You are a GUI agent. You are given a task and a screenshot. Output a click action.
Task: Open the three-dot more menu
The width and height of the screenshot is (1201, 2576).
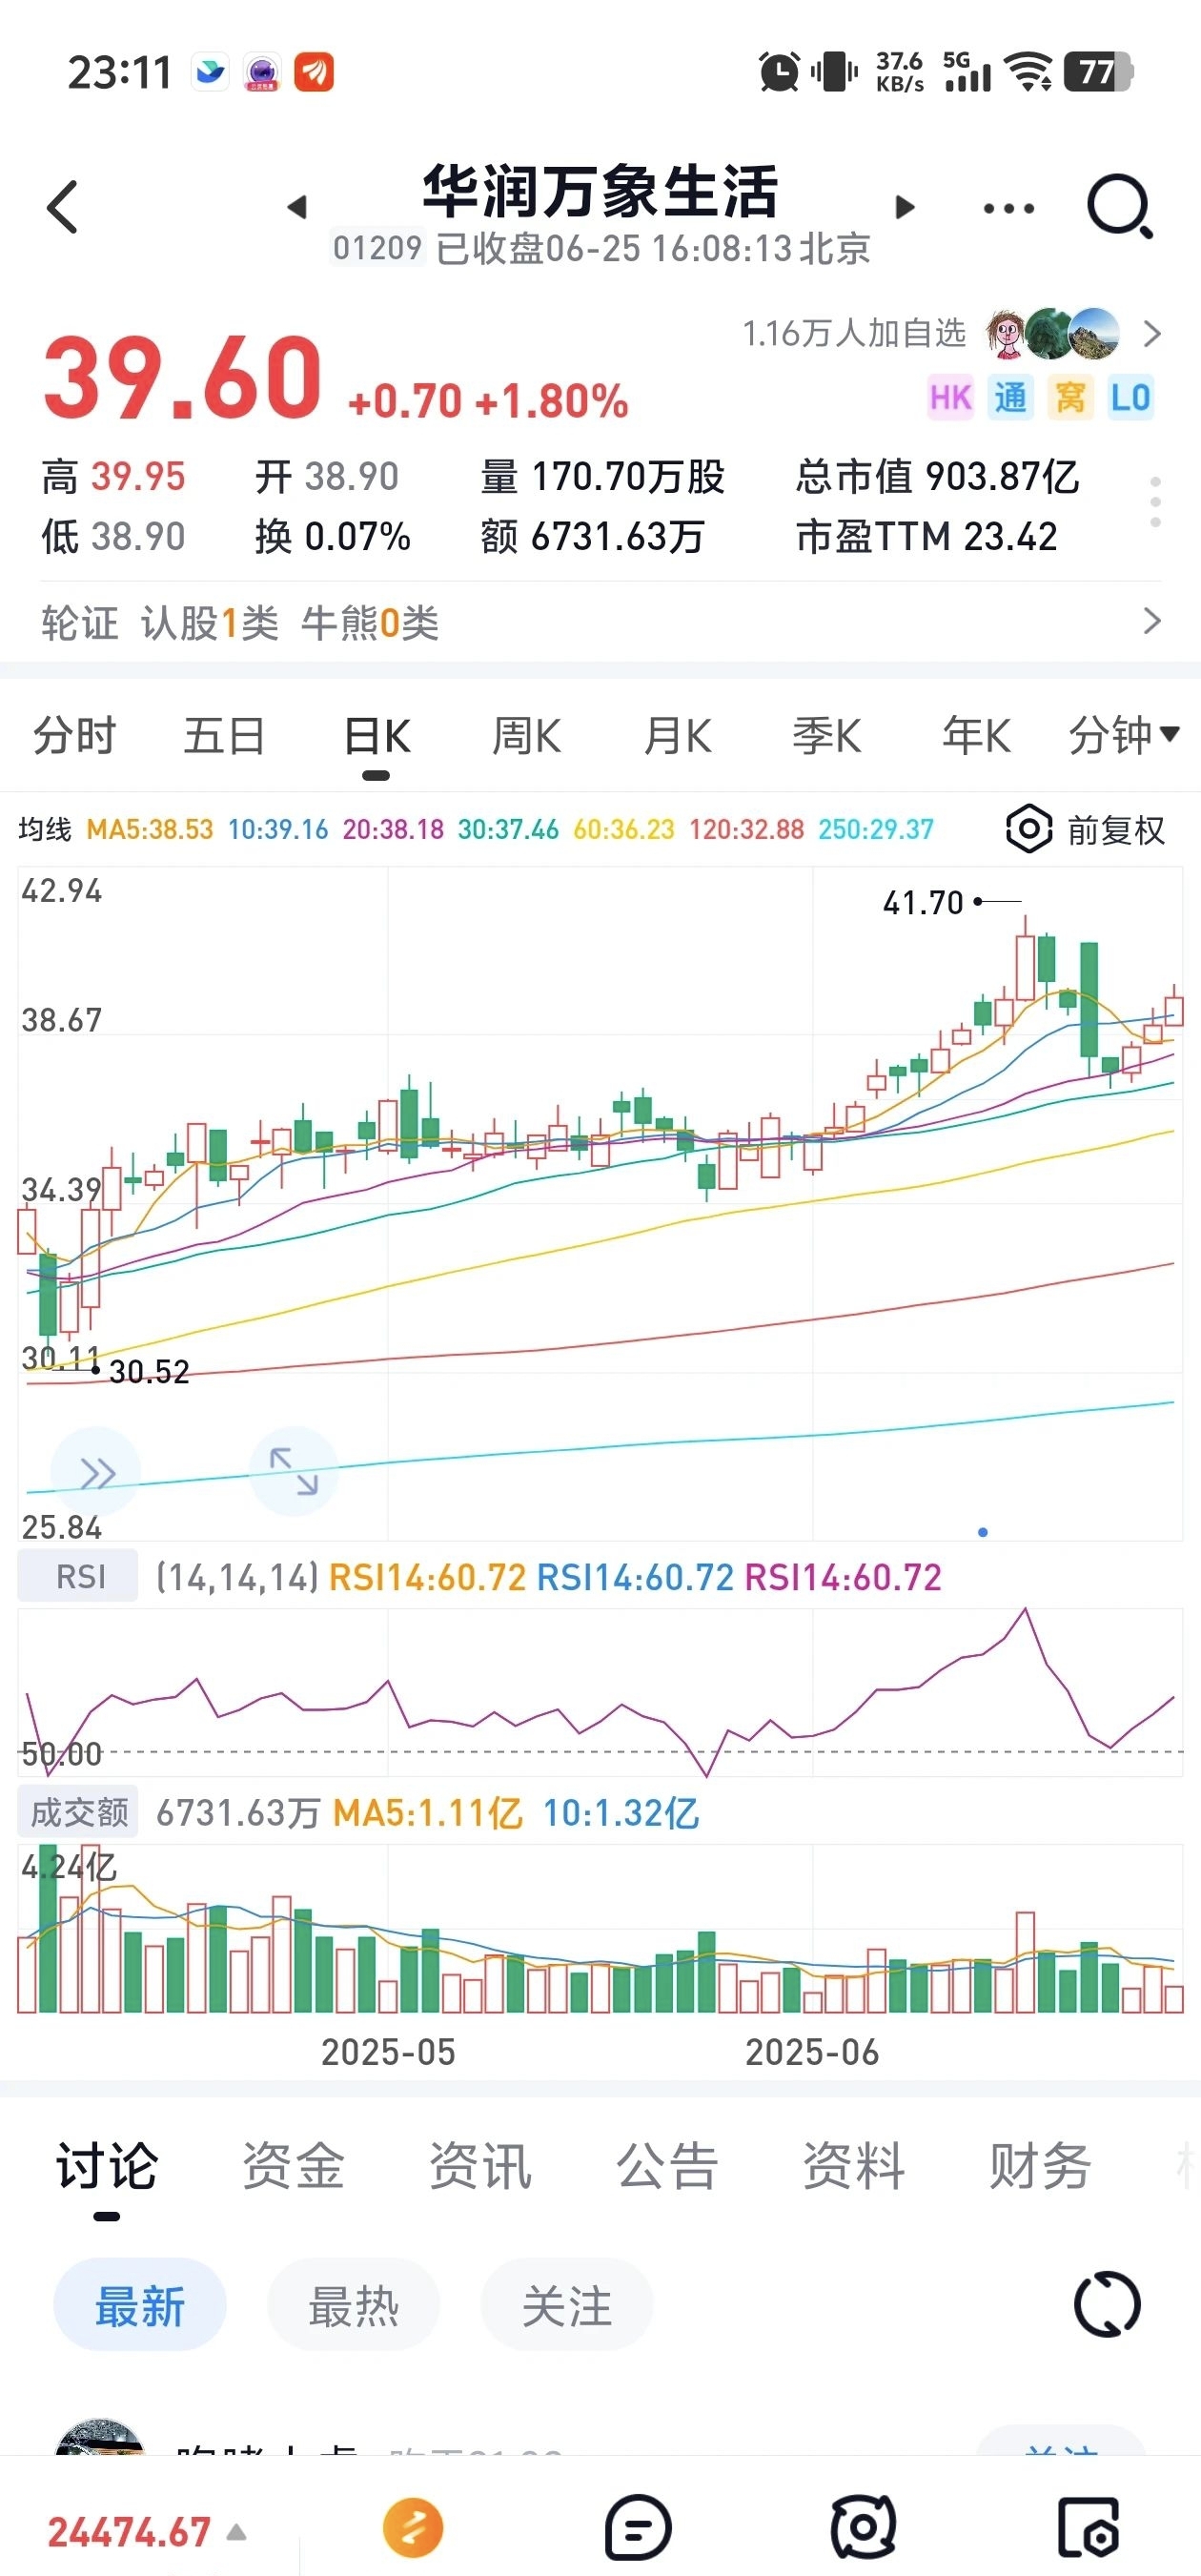(1008, 208)
